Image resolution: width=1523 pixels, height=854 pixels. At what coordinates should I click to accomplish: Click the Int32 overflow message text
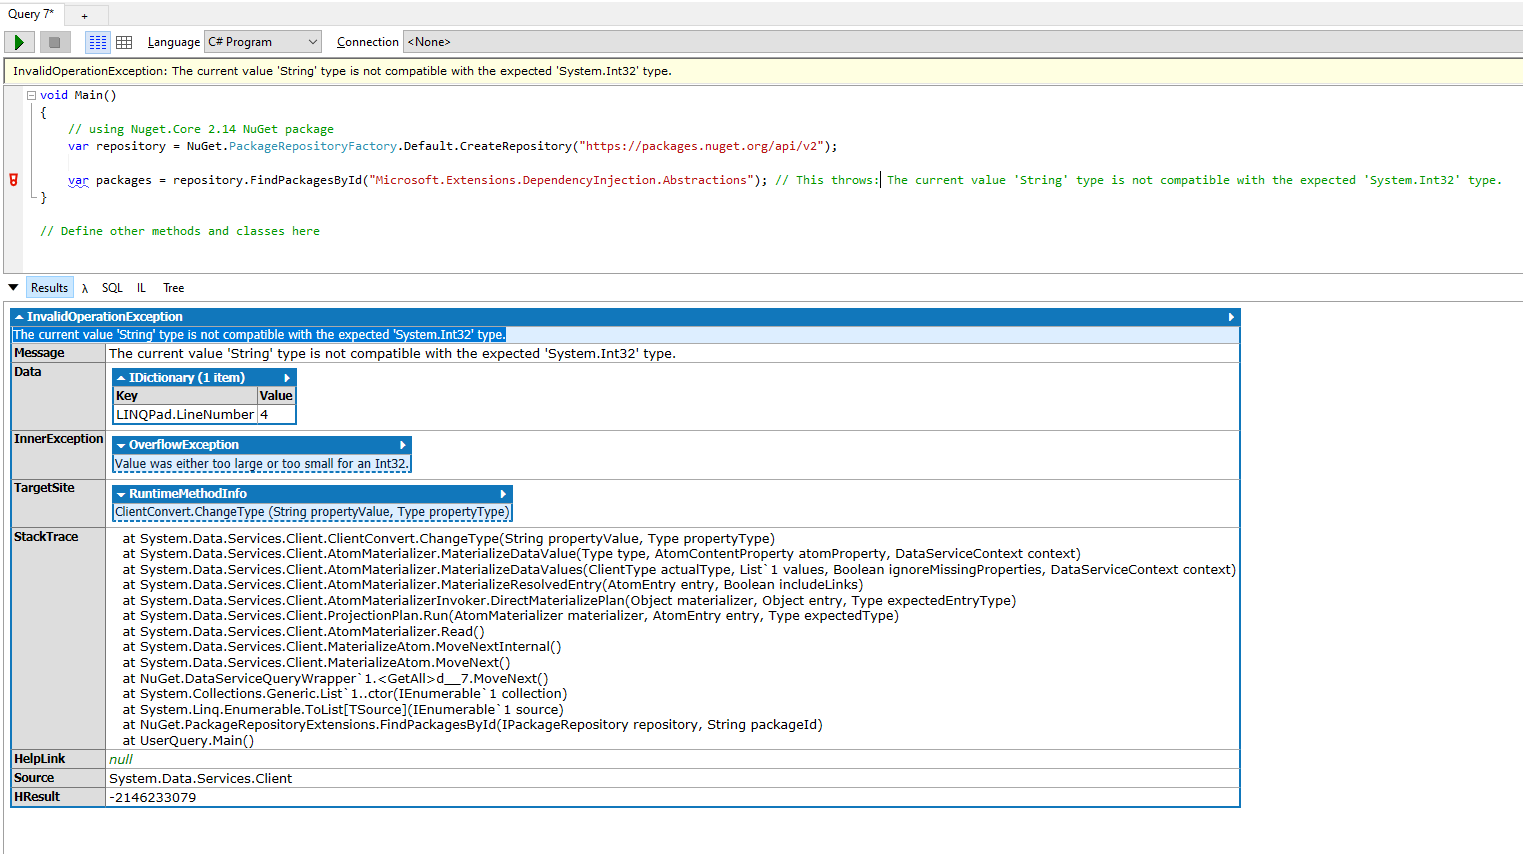[x=261, y=463]
